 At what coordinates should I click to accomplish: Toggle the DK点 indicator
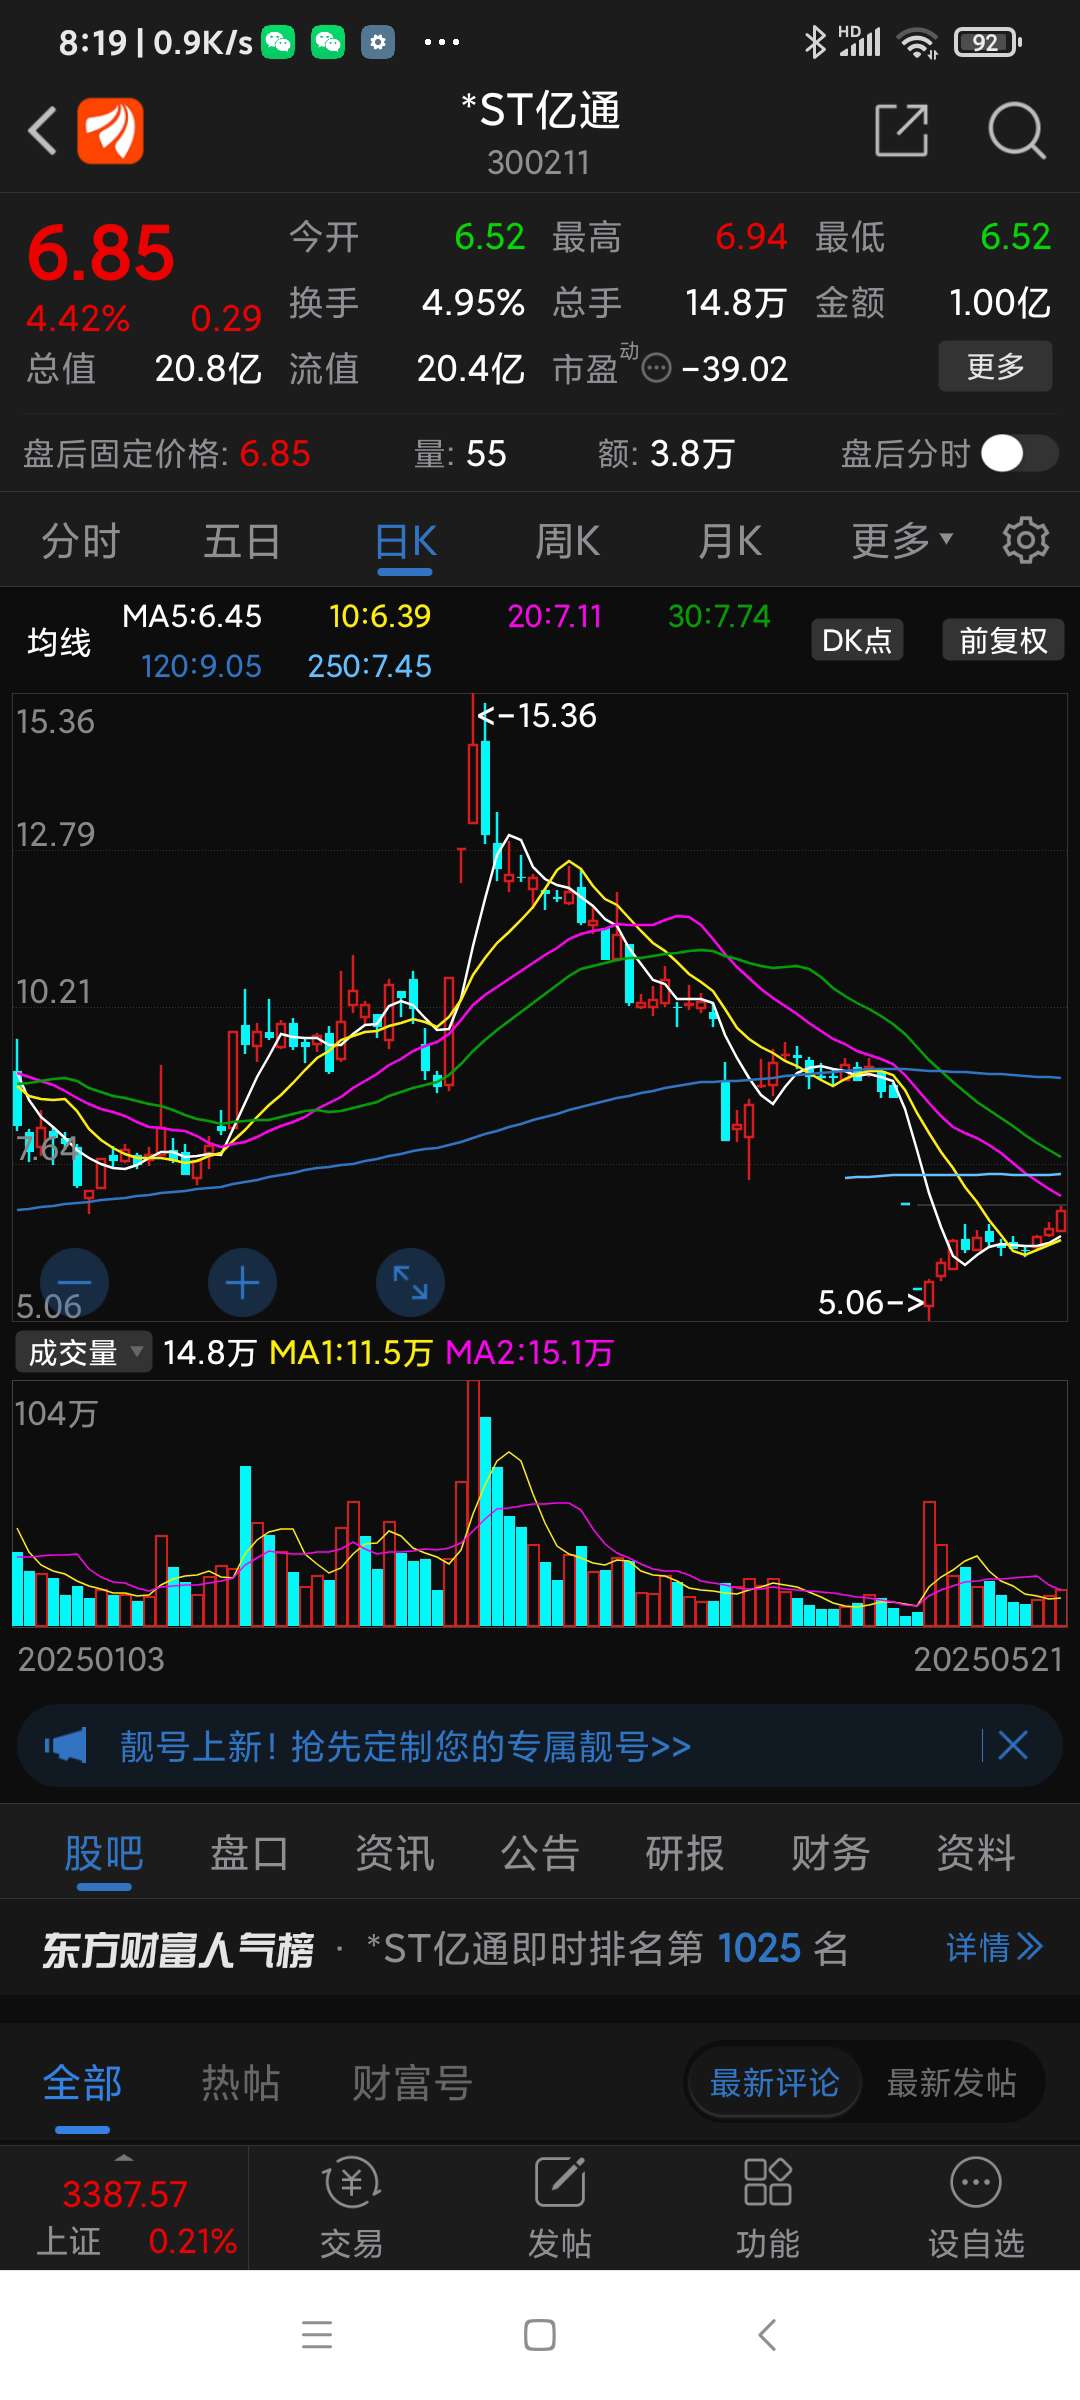(x=857, y=640)
